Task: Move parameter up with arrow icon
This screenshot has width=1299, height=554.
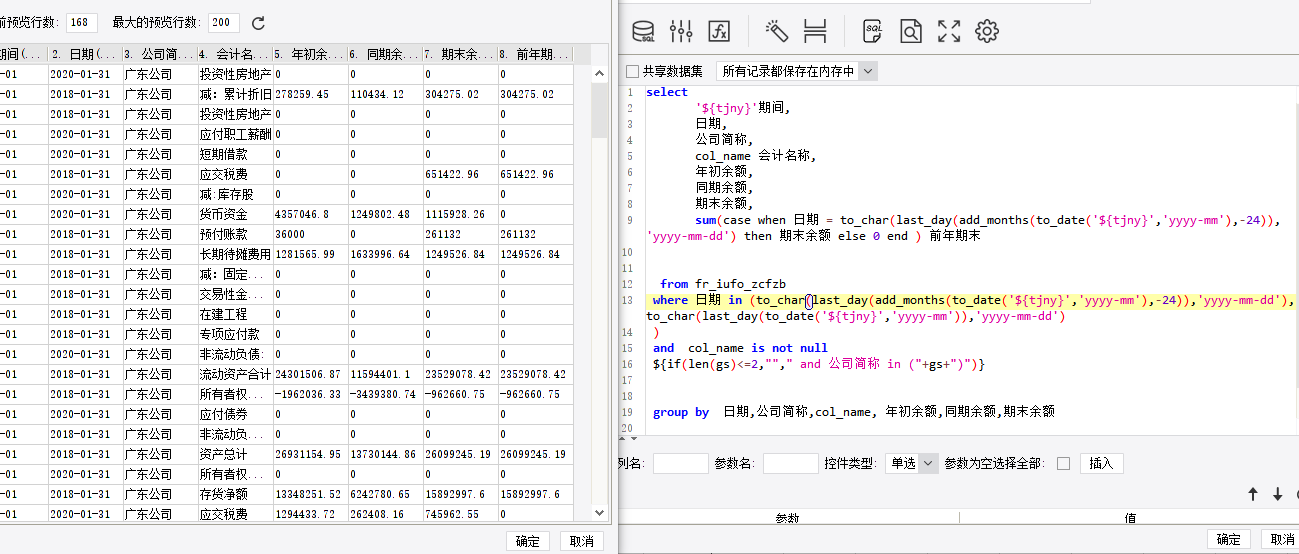Action: point(1252,494)
